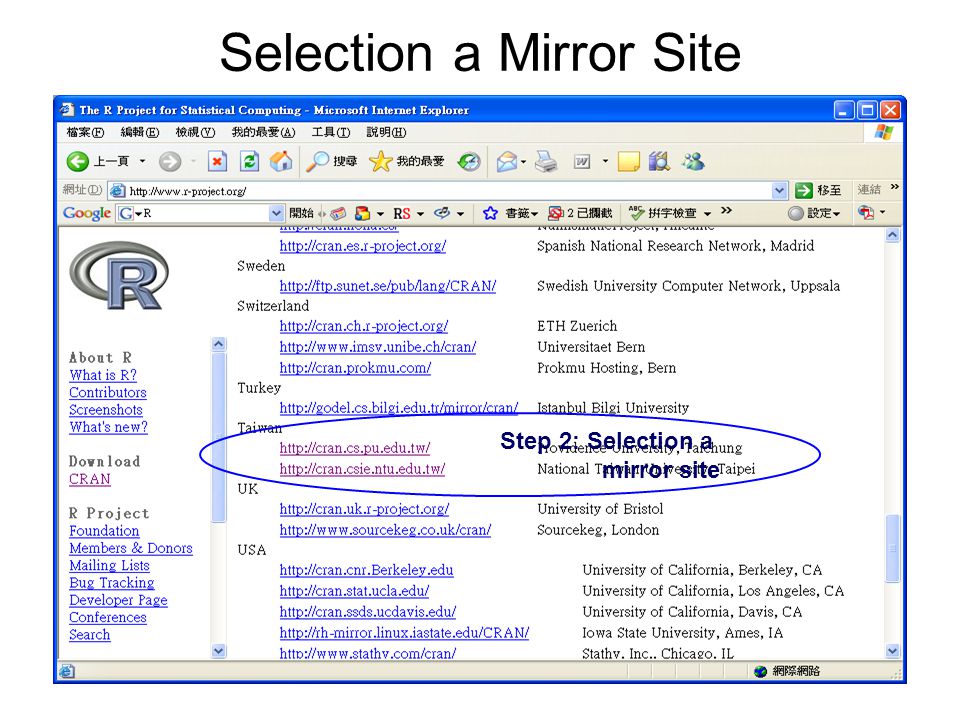Click the History clock icon
The height and width of the screenshot is (720, 960).
(x=469, y=162)
